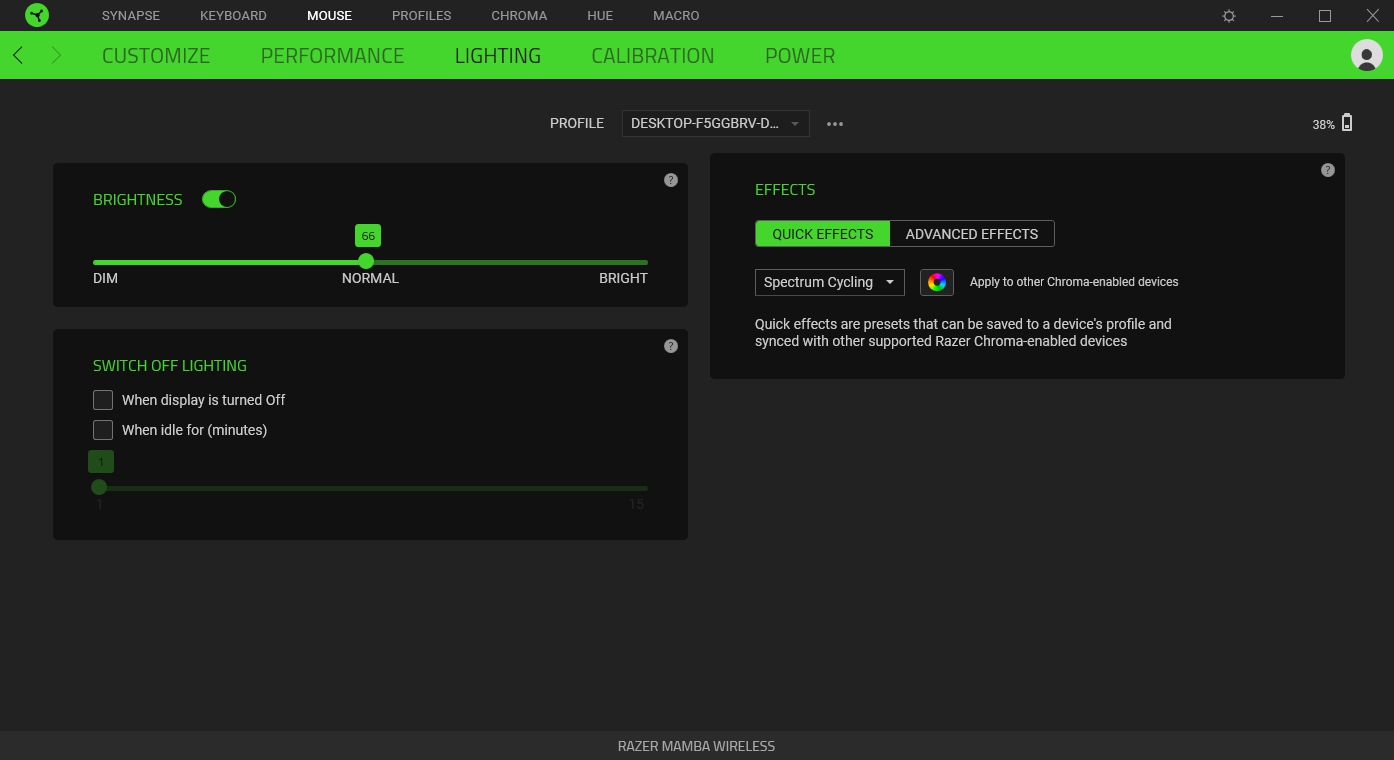
Task: Go to the Chroma tab
Action: tap(519, 16)
